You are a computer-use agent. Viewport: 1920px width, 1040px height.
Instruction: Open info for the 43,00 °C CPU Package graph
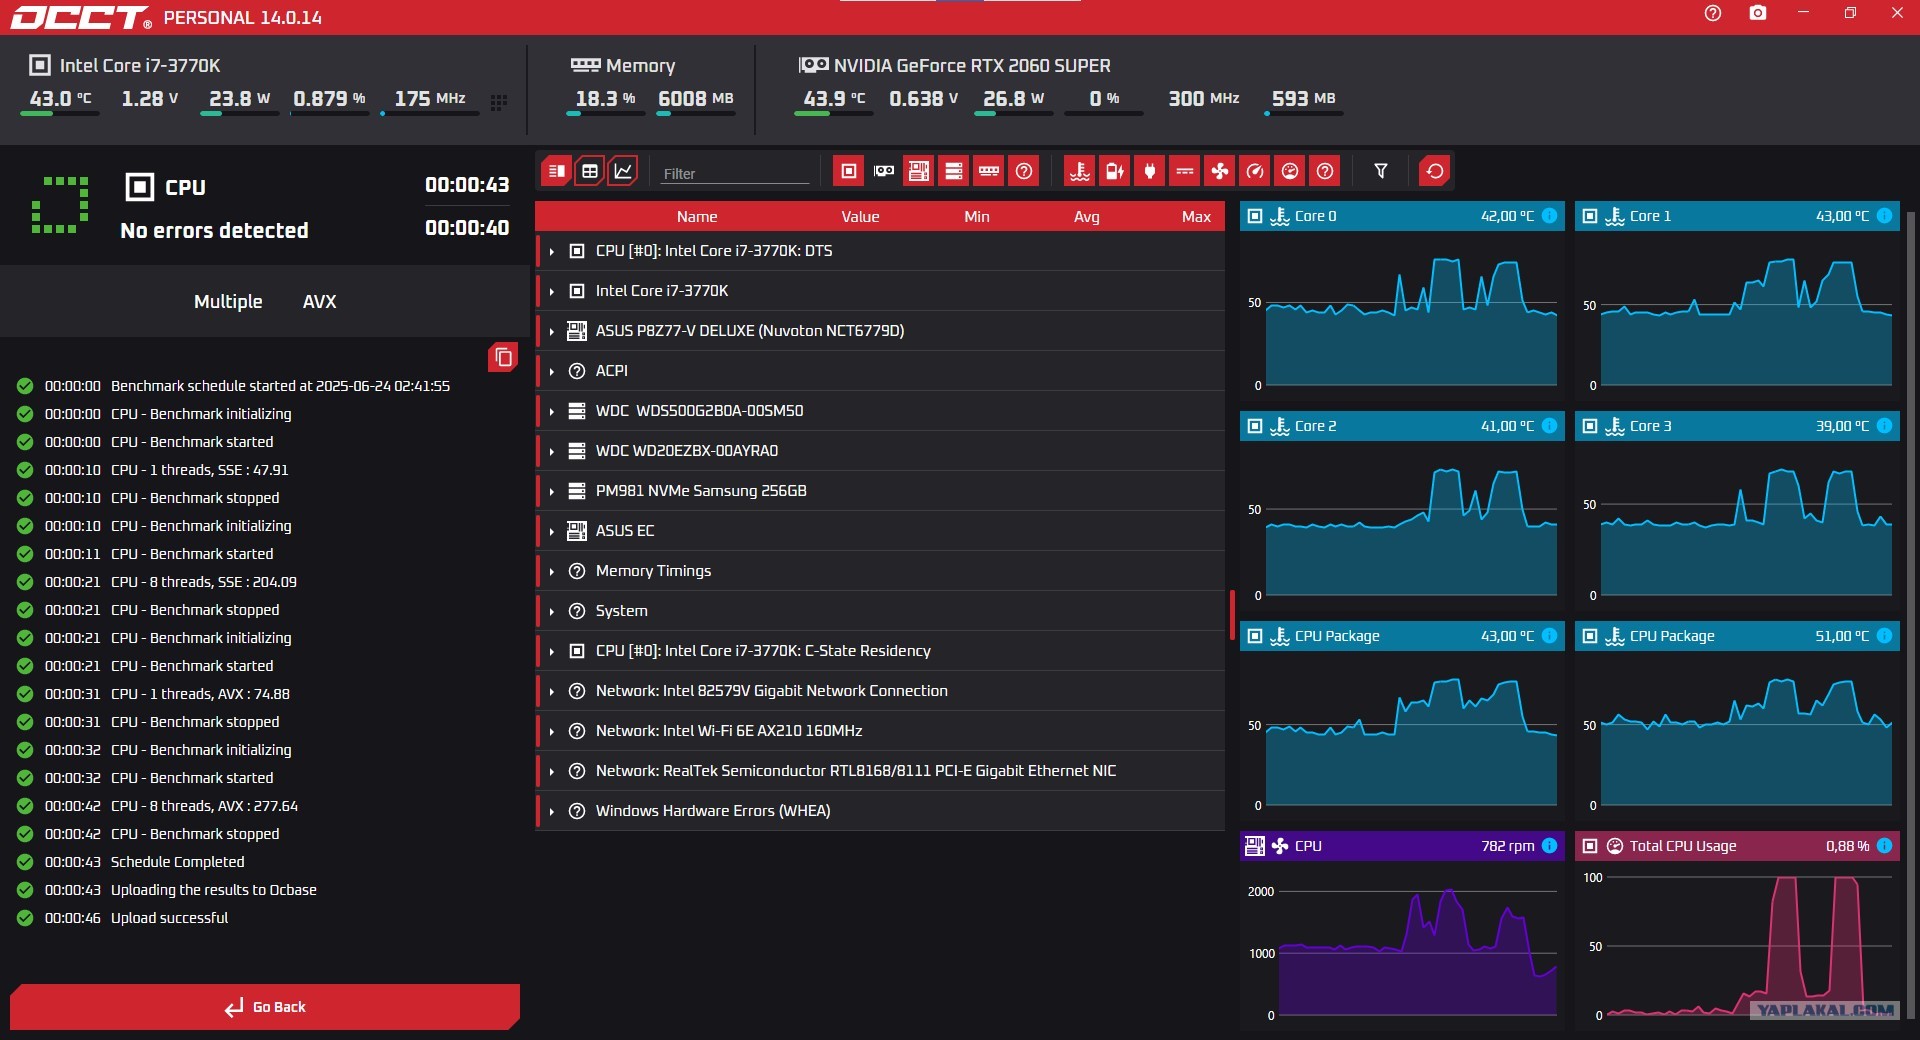[x=1549, y=636]
